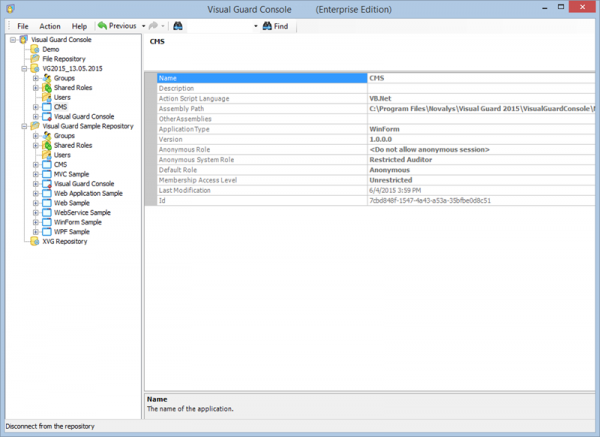The width and height of the screenshot is (600, 437).
Task: Open the Action menu
Action: (50, 26)
